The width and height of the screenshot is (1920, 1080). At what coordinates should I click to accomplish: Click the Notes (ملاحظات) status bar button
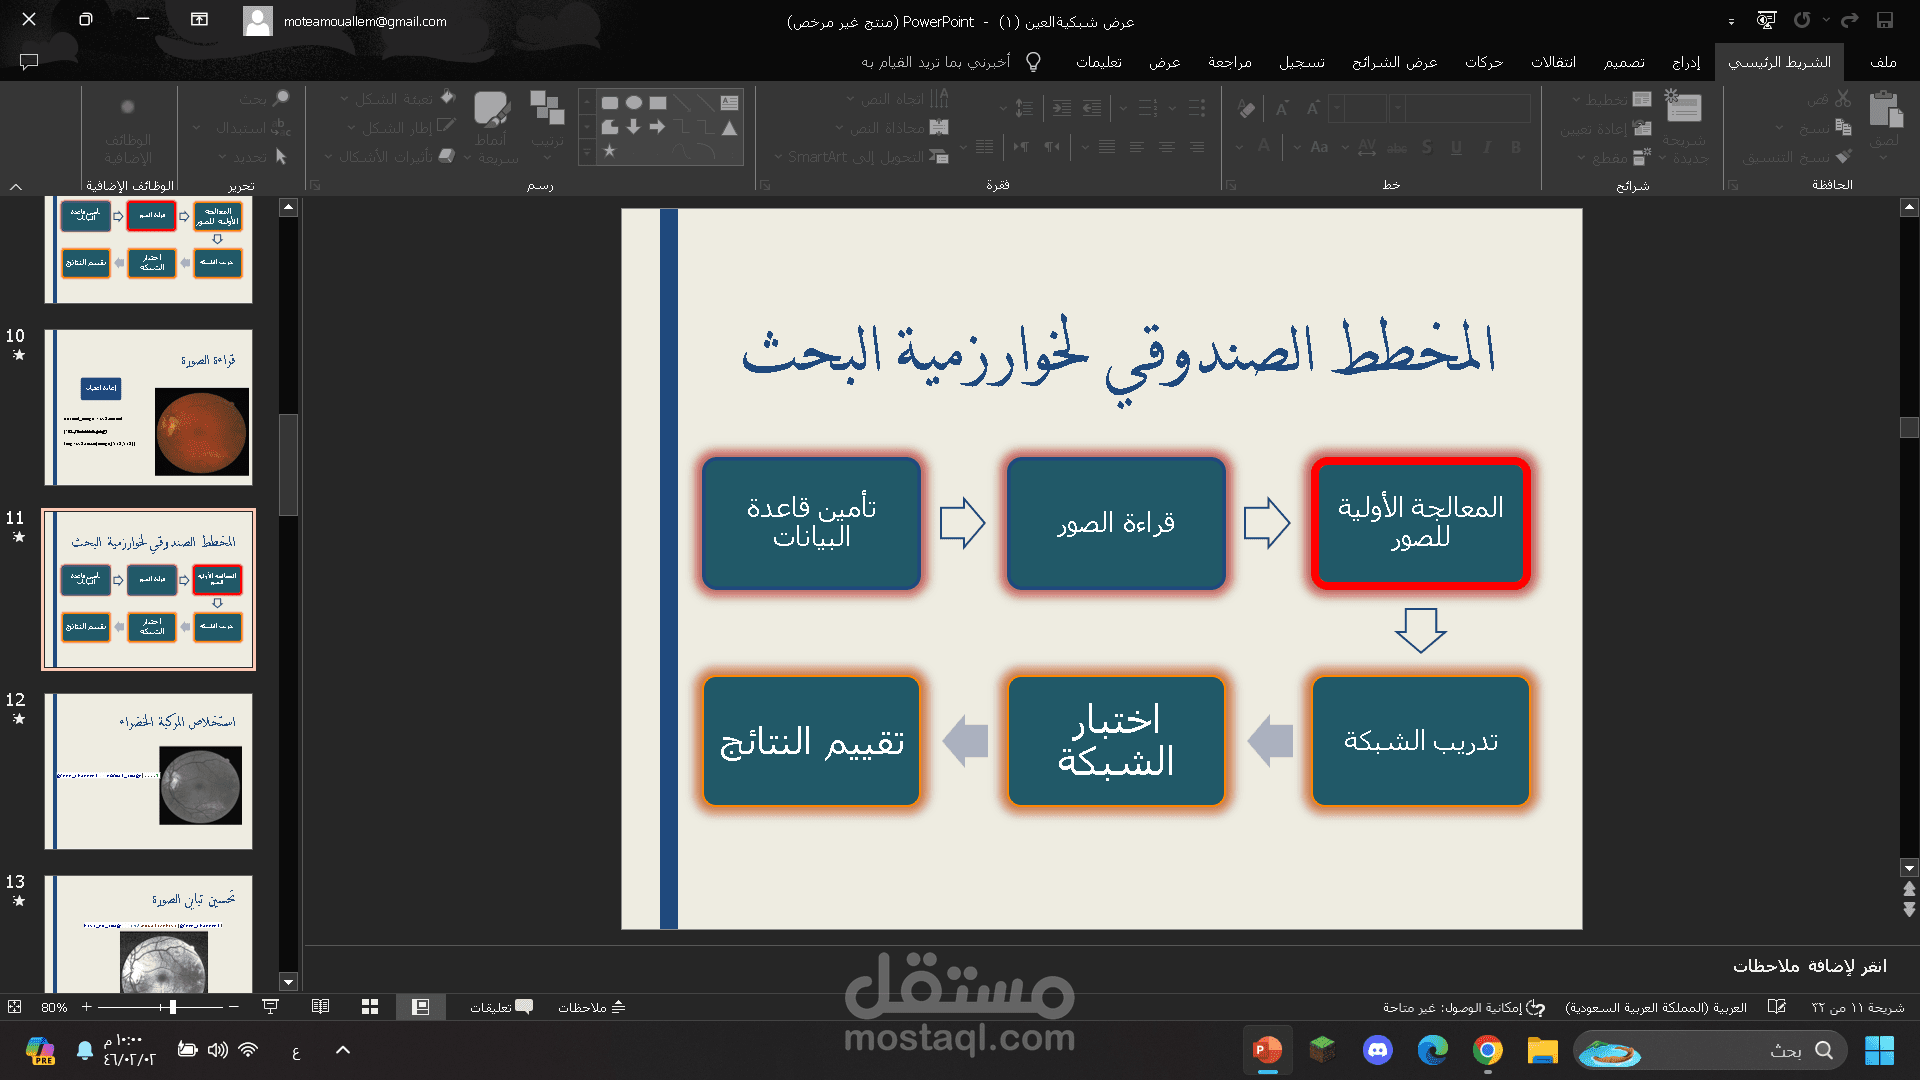(592, 1007)
